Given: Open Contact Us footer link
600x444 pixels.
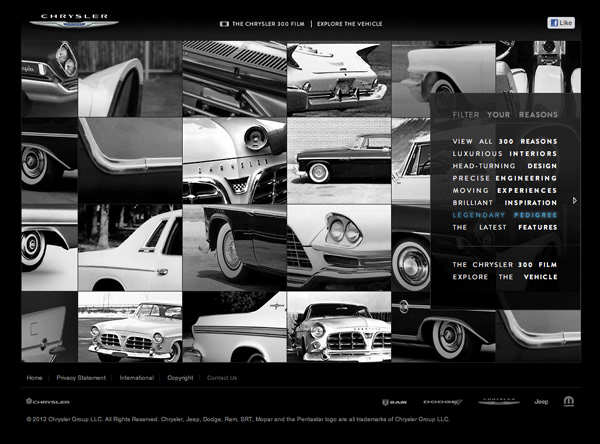Looking at the screenshot, I should tap(222, 378).
